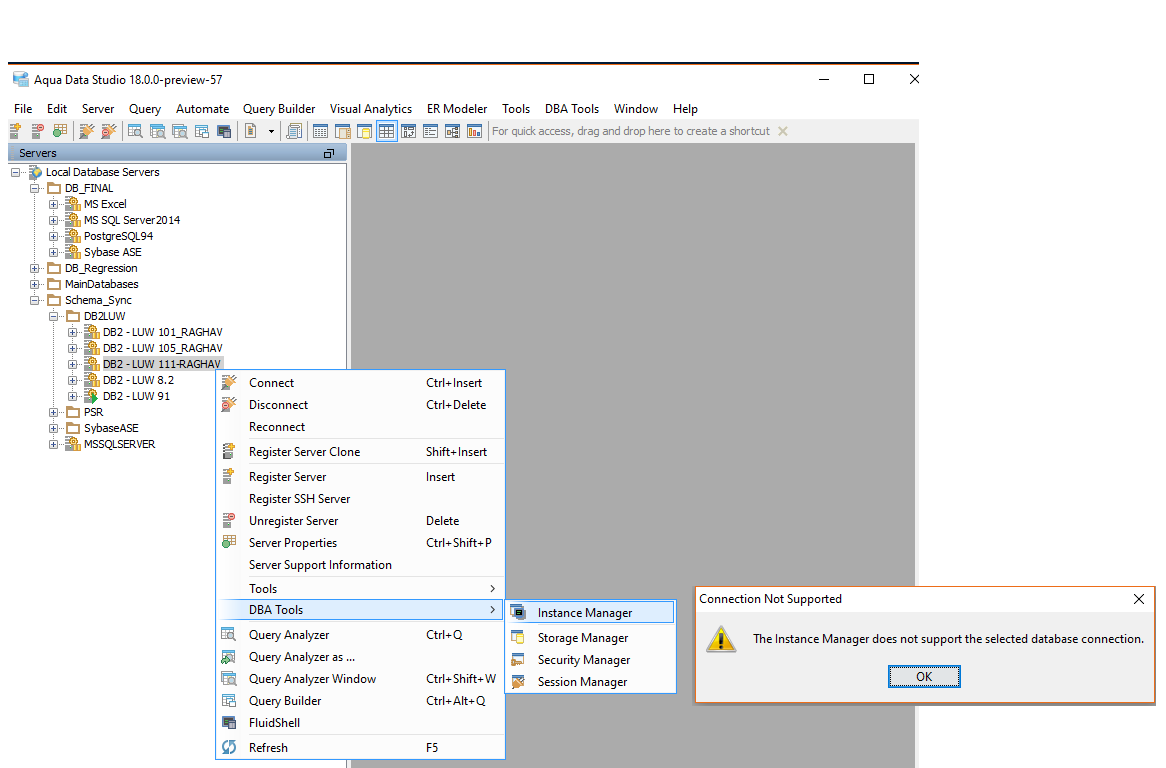Choose Unregister Server in context menu
The width and height of the screenshot is (1166, 768).
click(x=361, y=521)
